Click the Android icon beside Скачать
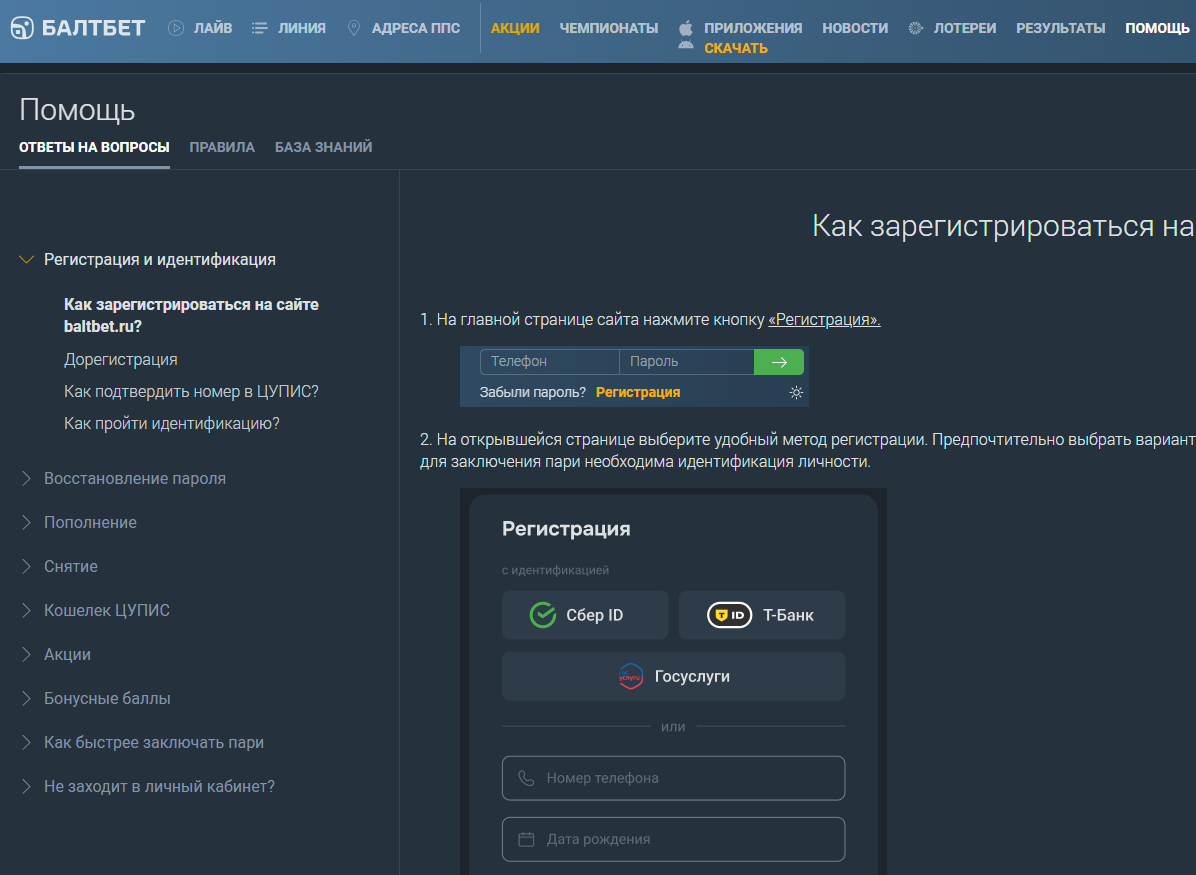 (x=686, y=46)
